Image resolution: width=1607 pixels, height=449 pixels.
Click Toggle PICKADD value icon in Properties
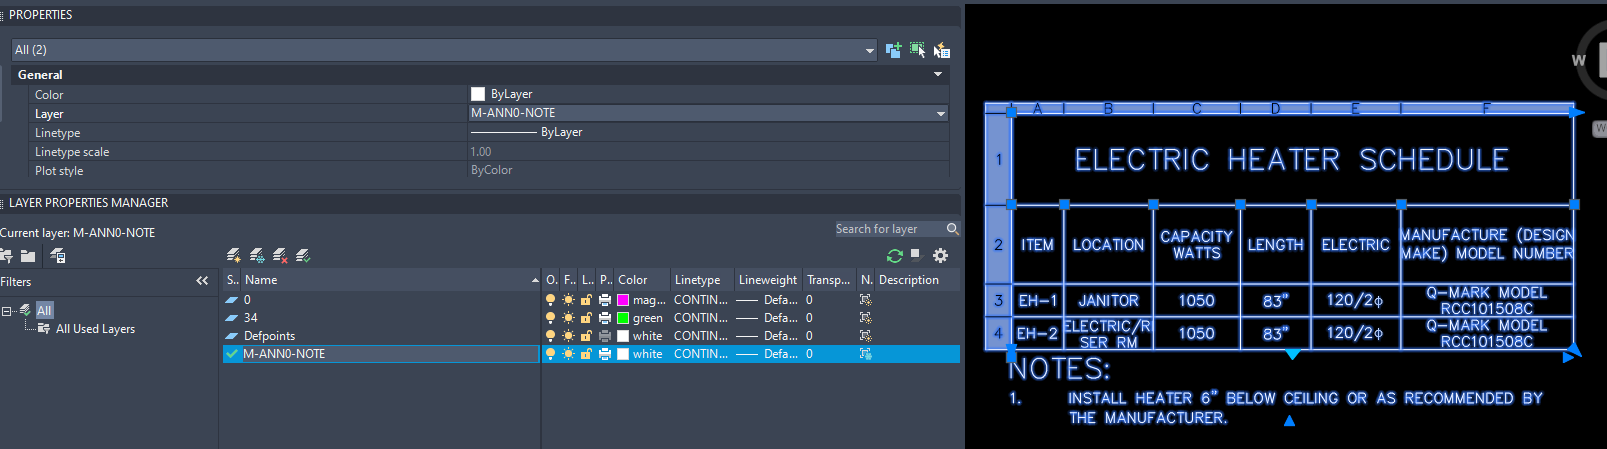[x=893, y=50]
